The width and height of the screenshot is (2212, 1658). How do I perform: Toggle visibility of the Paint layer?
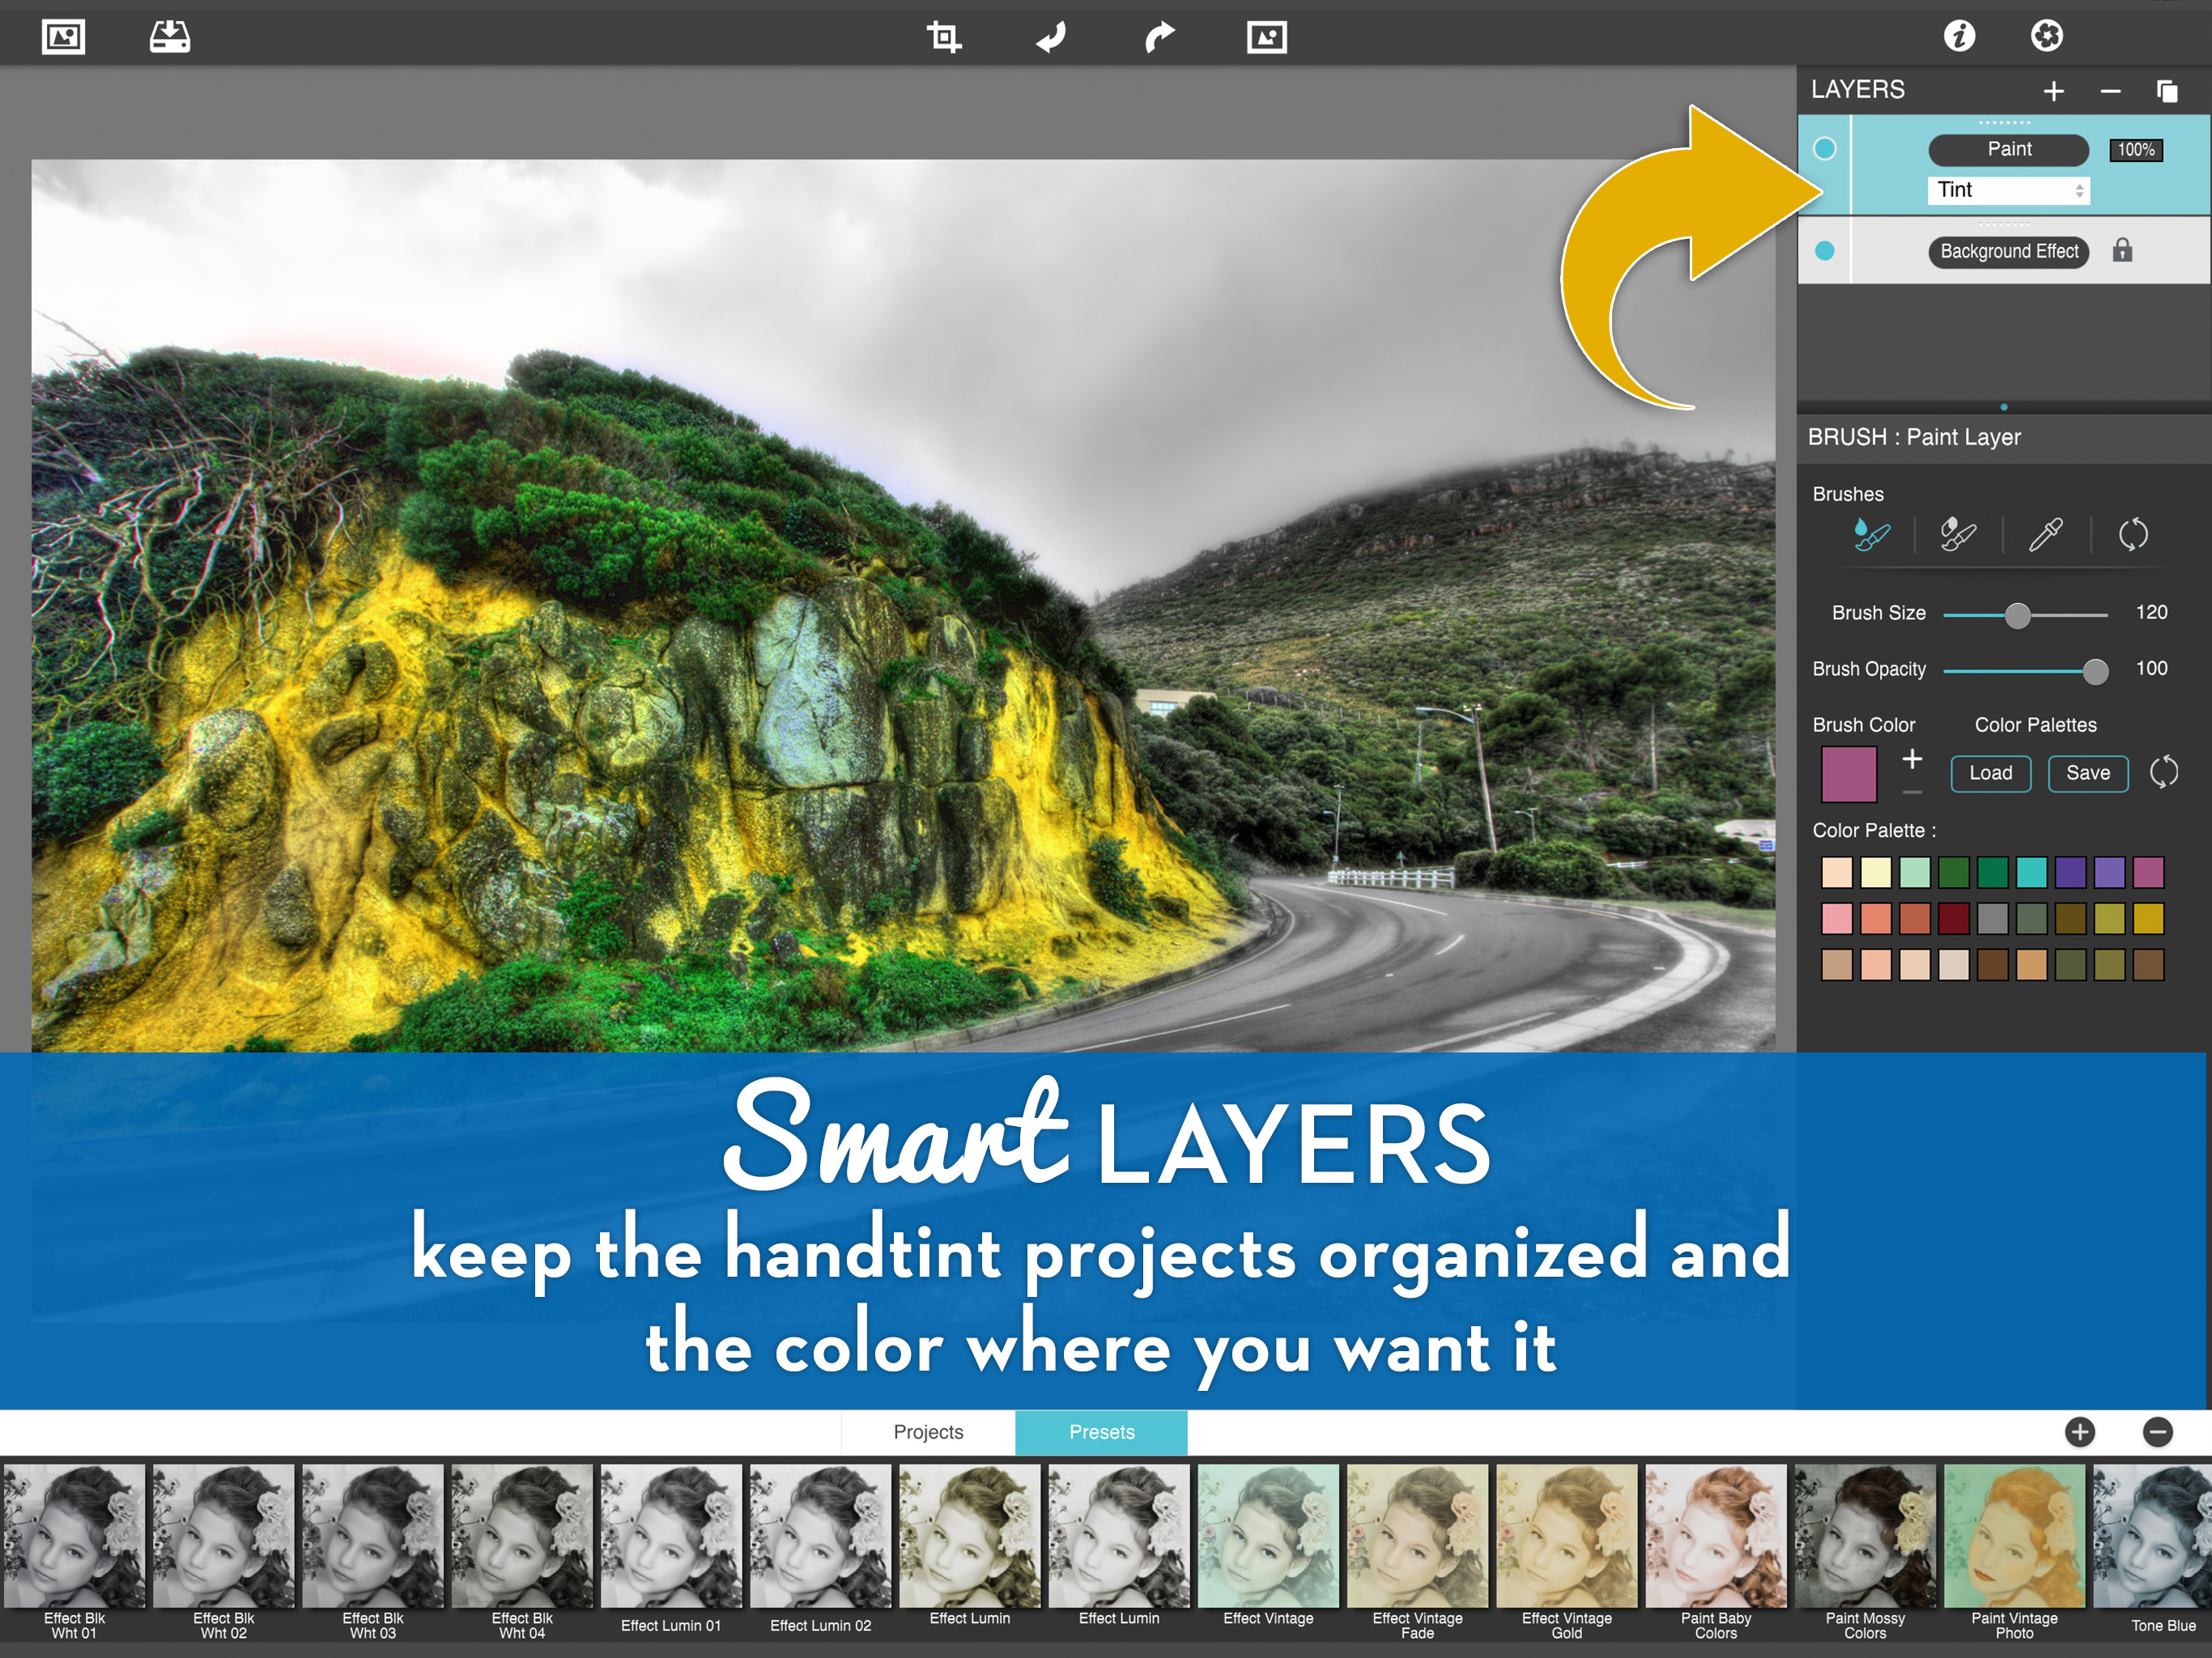pyautogui.click(x=1824, y=149)
